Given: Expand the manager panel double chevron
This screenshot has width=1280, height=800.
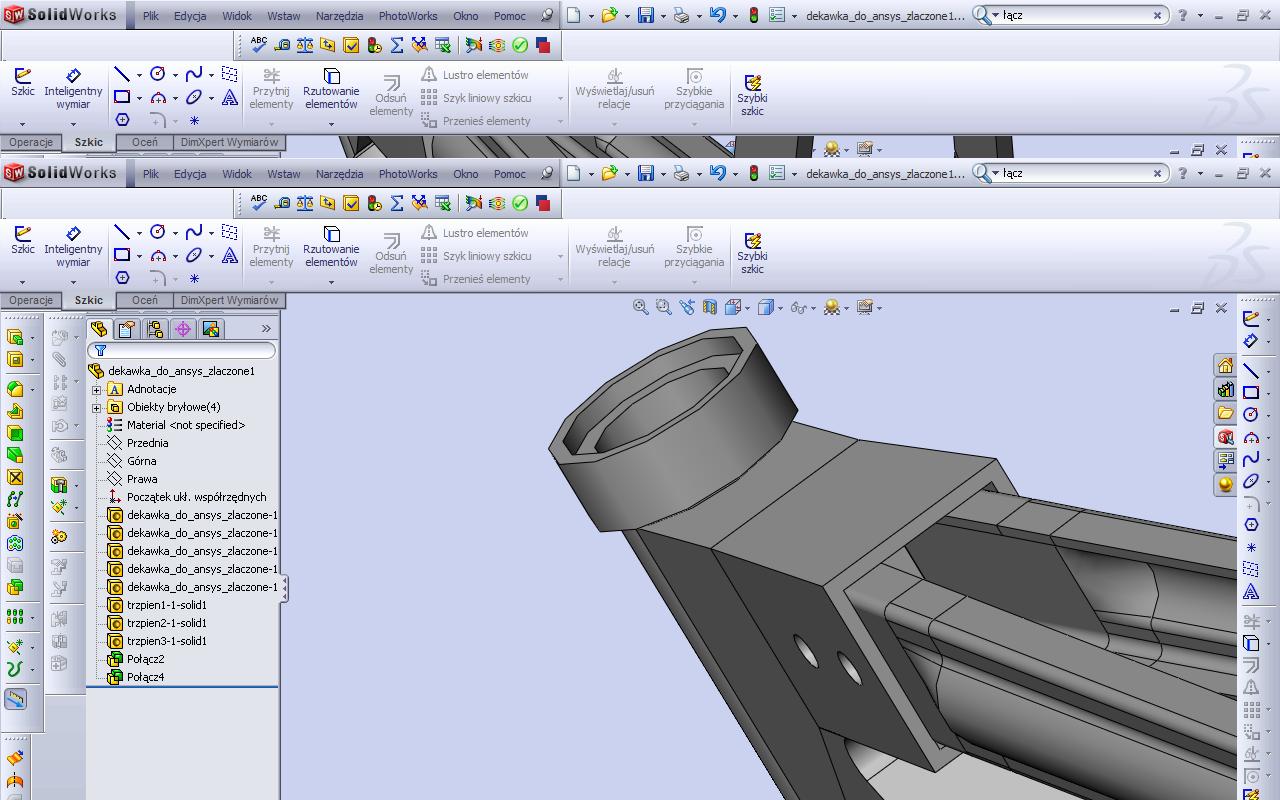Looking at the screenshot, I should pos(266,329).
